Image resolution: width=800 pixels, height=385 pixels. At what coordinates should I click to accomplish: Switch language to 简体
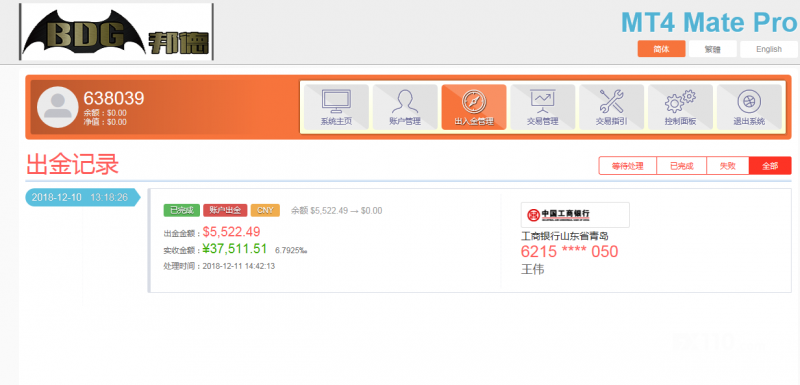pyautogui.click(x=661, y=49)
